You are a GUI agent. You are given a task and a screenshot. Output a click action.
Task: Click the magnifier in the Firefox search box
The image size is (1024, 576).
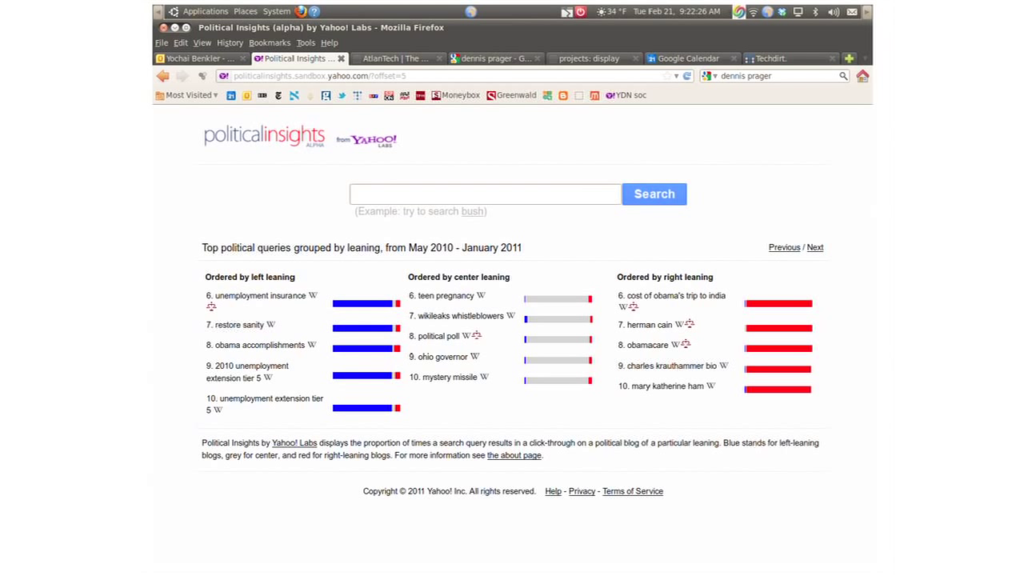tap(843, 76)
